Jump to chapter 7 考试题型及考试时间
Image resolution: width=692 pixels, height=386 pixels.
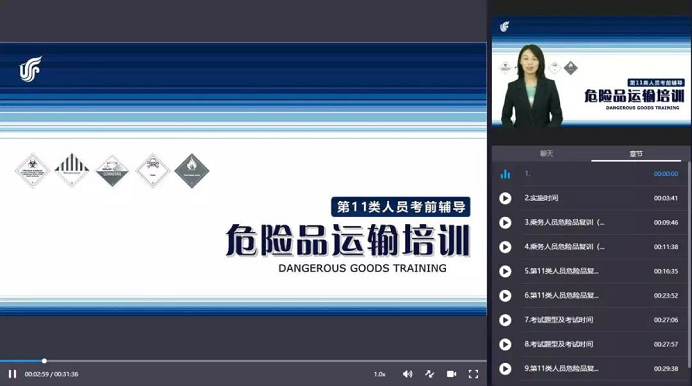tap(590, 320)
